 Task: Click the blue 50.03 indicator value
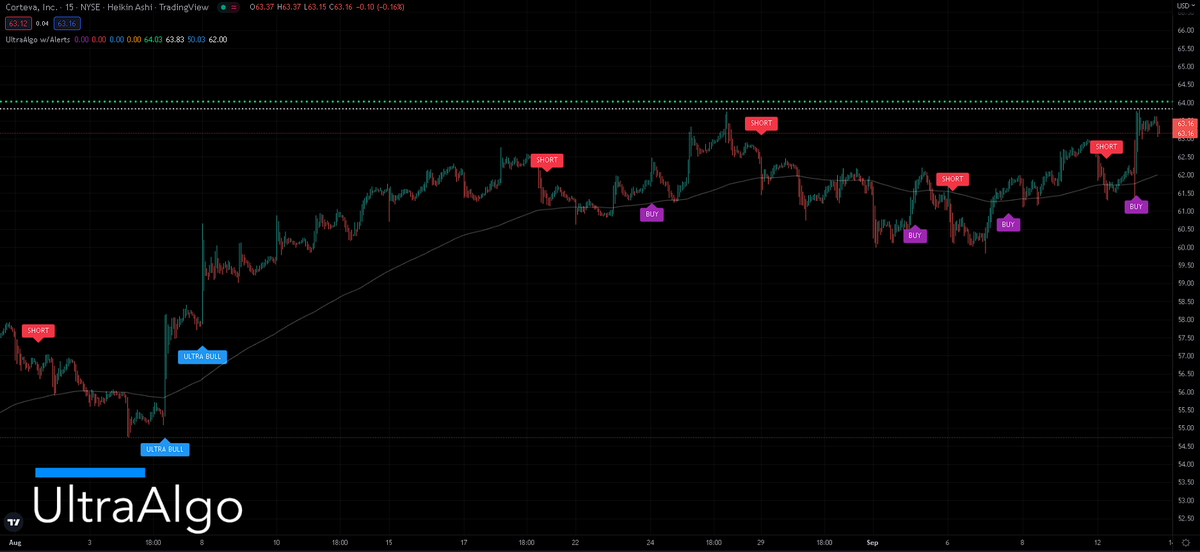point(195,39)
